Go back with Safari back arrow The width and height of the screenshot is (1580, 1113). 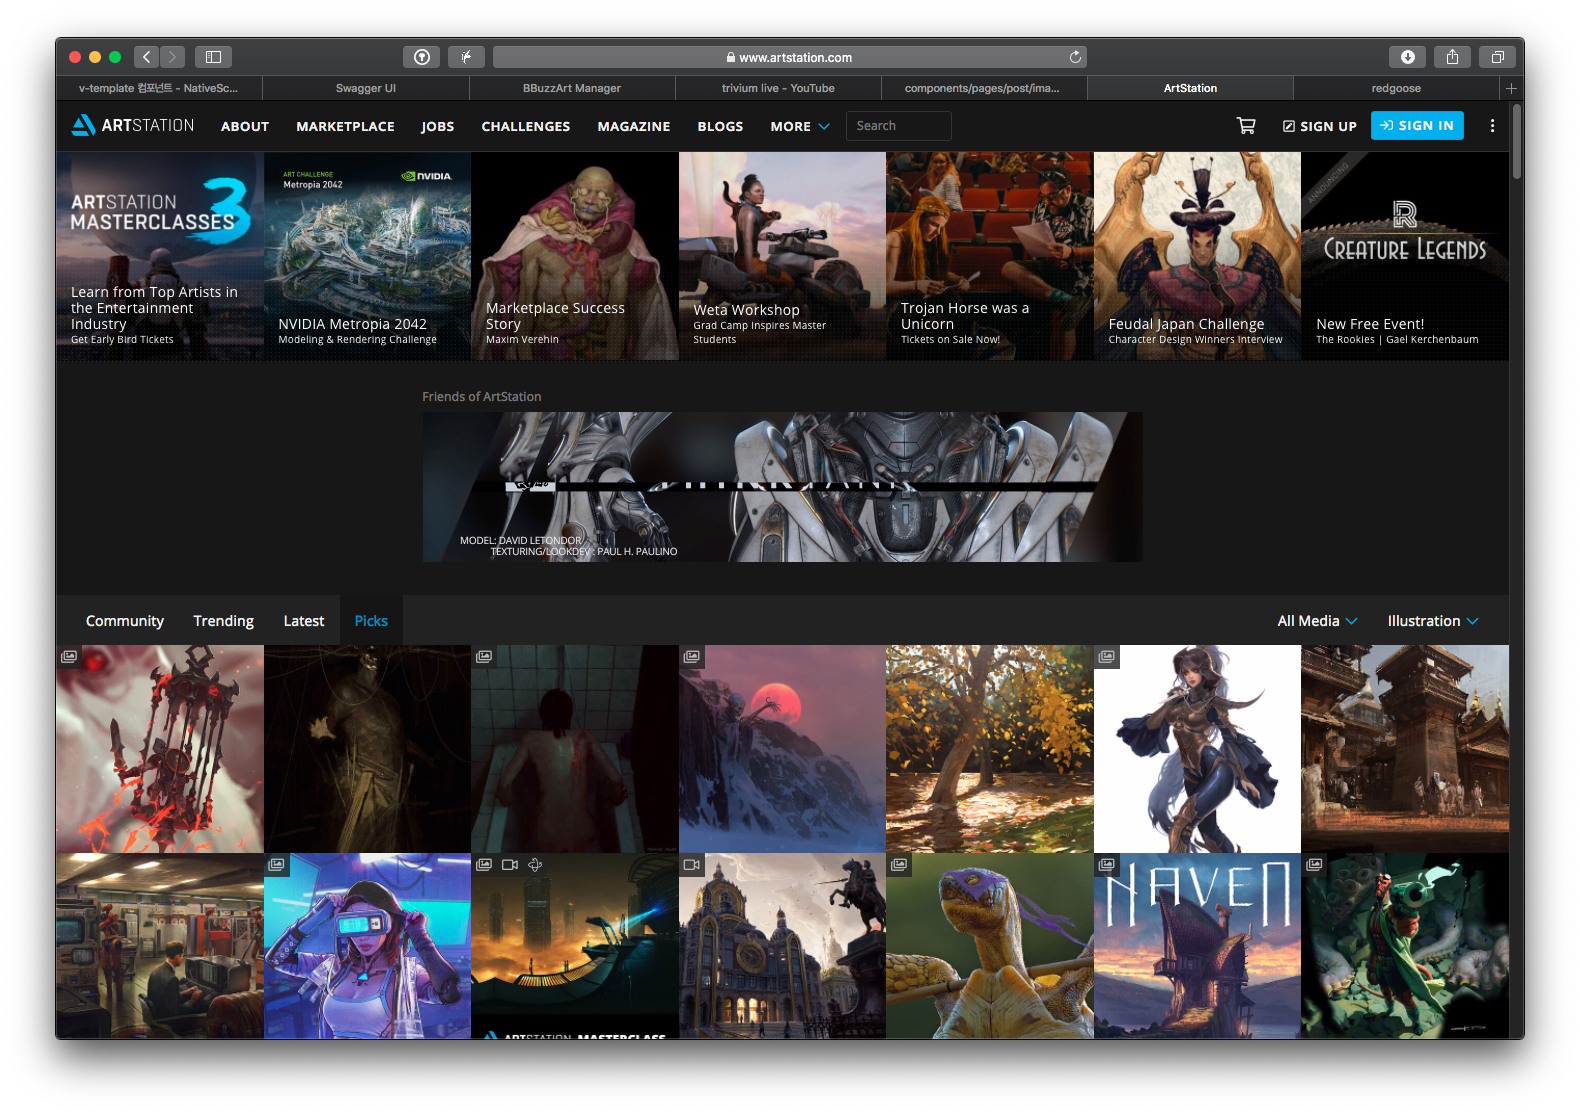point(147,57)
